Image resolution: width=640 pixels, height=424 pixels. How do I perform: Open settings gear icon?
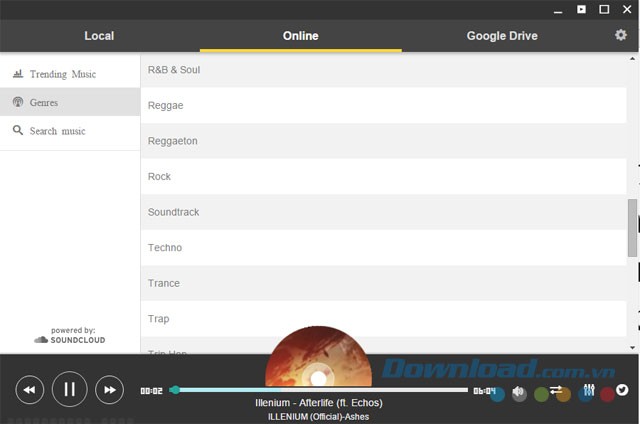click(621, 35)
